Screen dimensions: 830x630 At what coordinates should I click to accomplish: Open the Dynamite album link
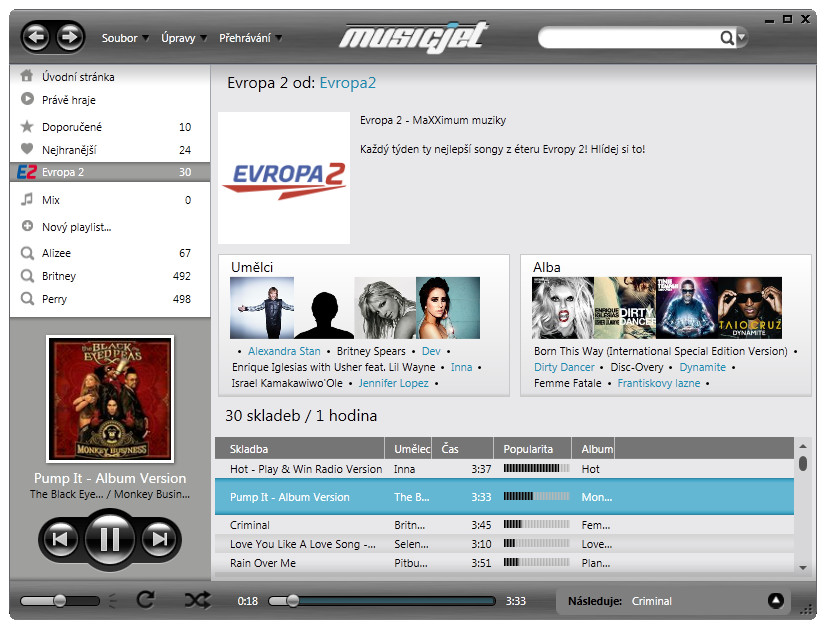(x=702, y=367)
